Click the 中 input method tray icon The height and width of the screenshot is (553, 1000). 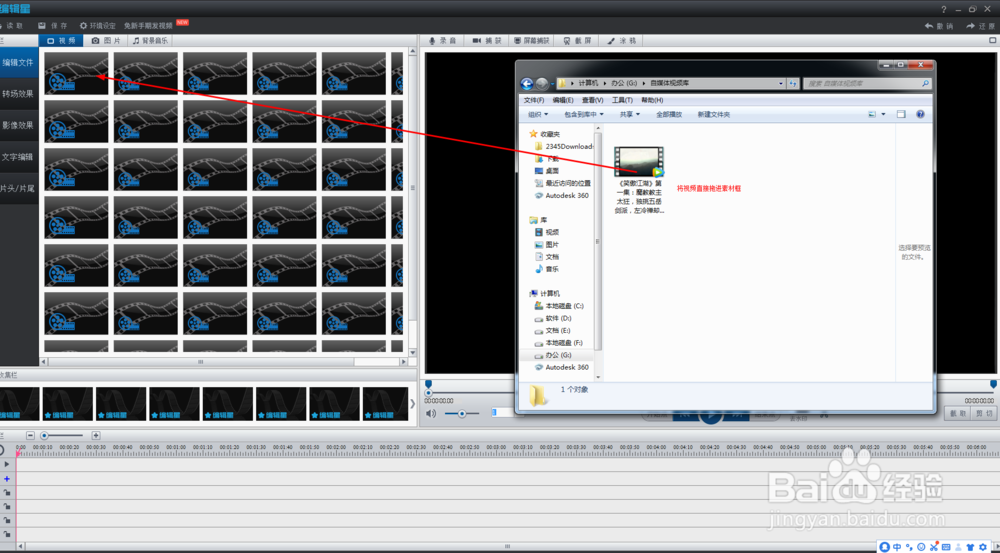tap(897, 547)
